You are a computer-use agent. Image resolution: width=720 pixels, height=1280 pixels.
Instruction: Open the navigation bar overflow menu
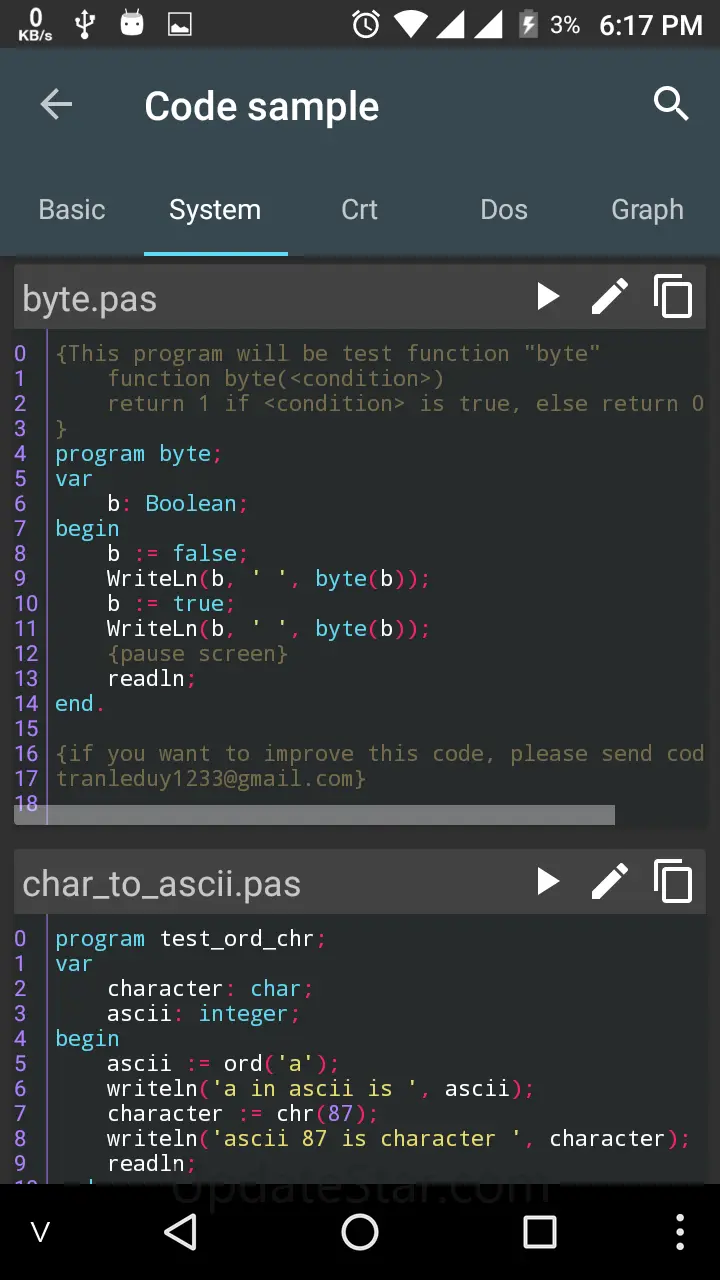[680, 1232]
